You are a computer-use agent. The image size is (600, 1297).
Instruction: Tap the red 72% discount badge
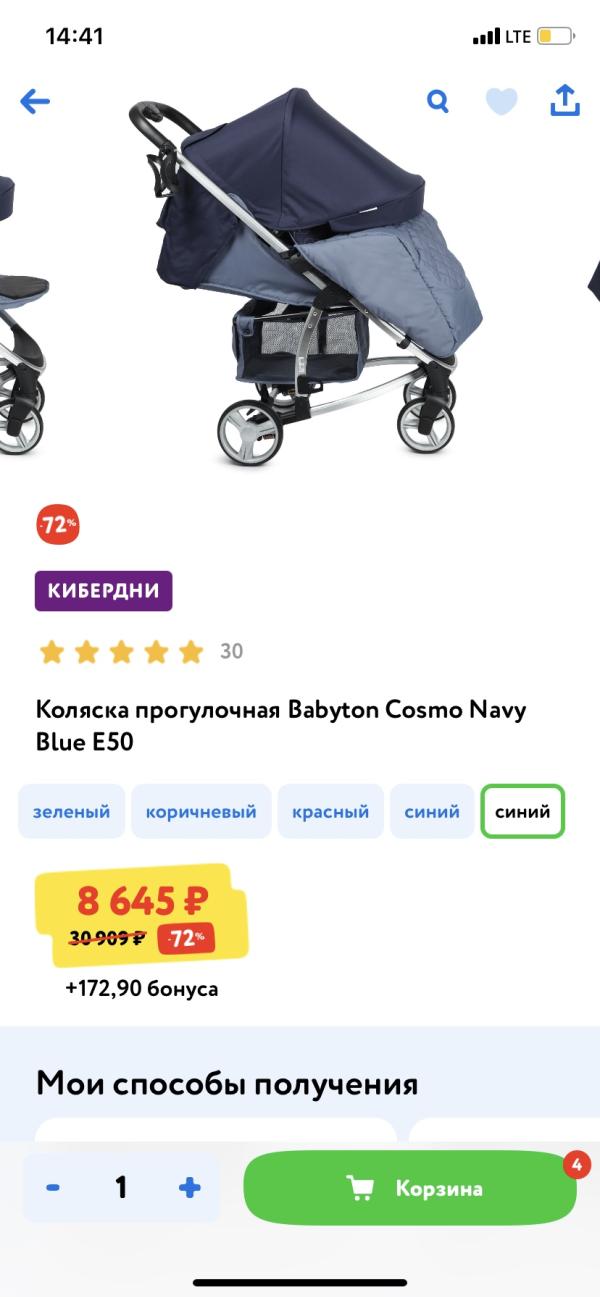(x=58, y=524)
